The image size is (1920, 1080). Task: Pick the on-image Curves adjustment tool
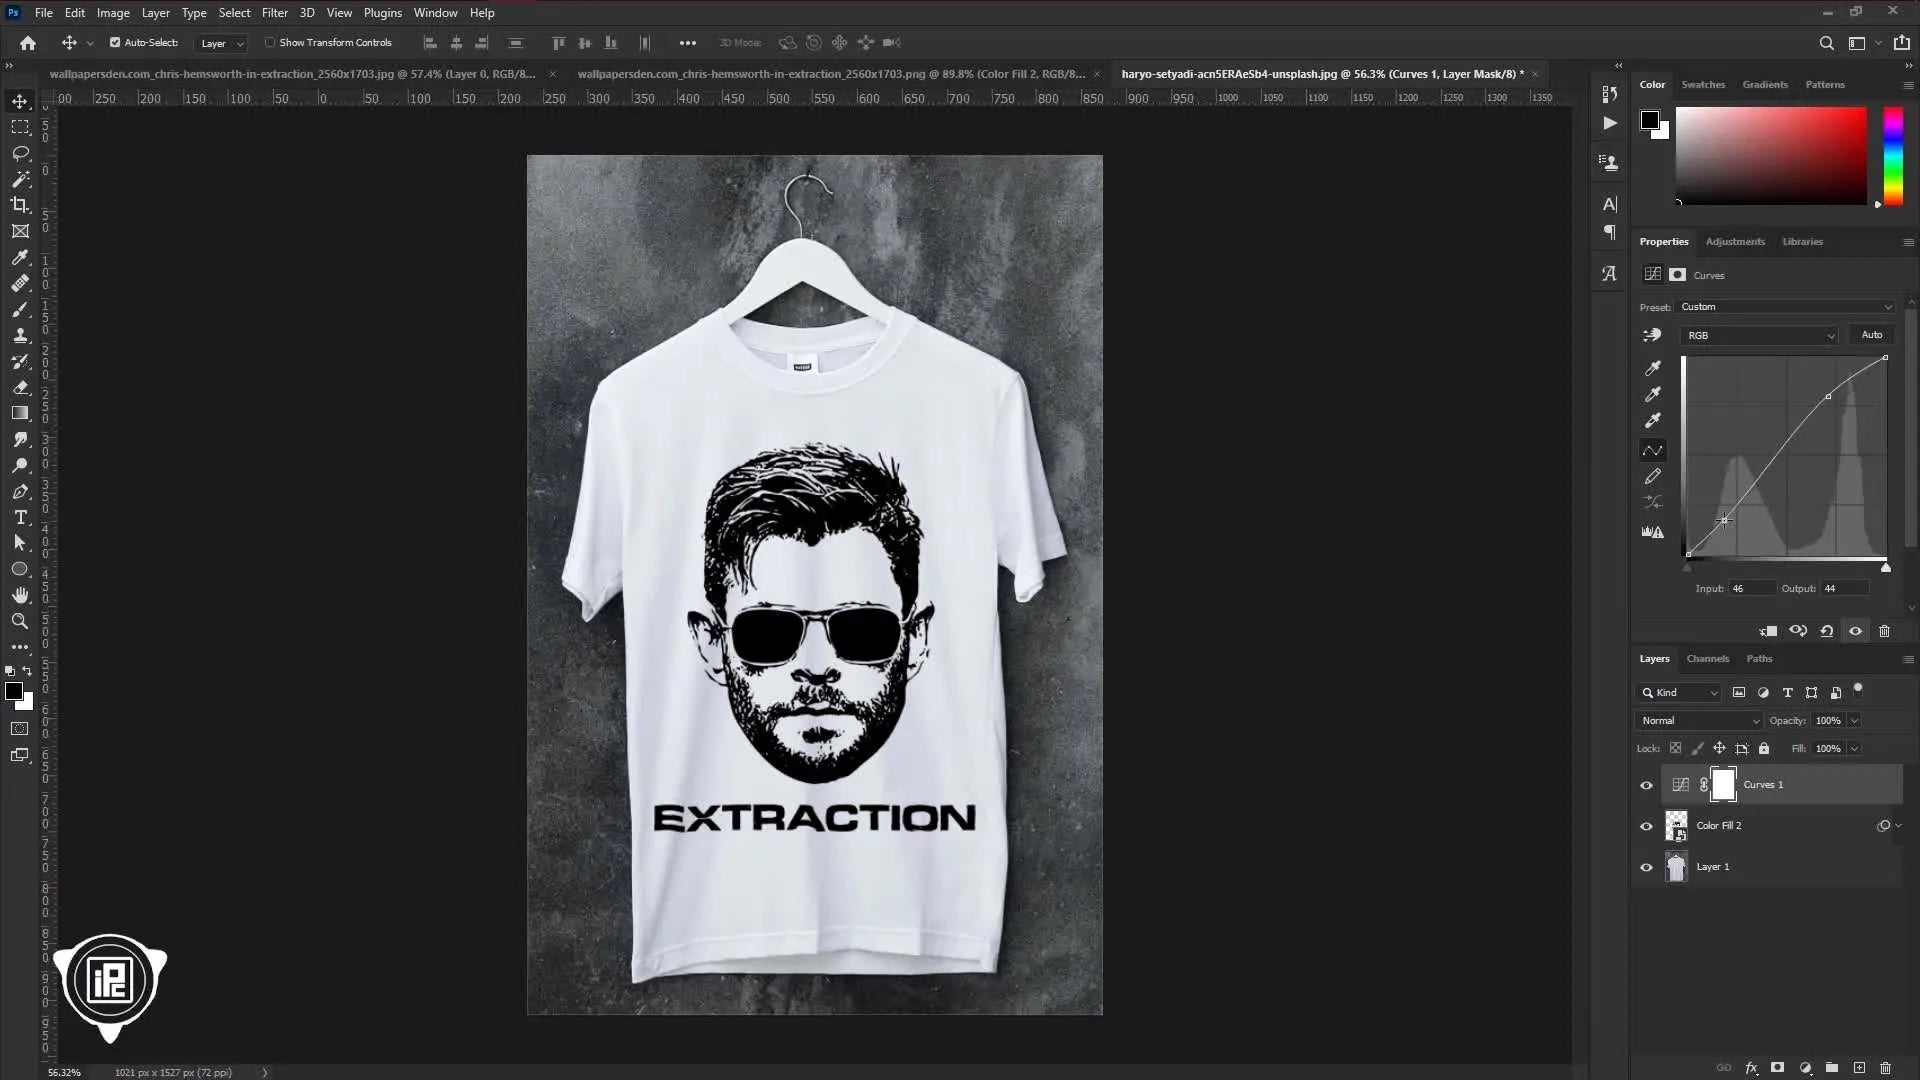[x=1653, y=335]
